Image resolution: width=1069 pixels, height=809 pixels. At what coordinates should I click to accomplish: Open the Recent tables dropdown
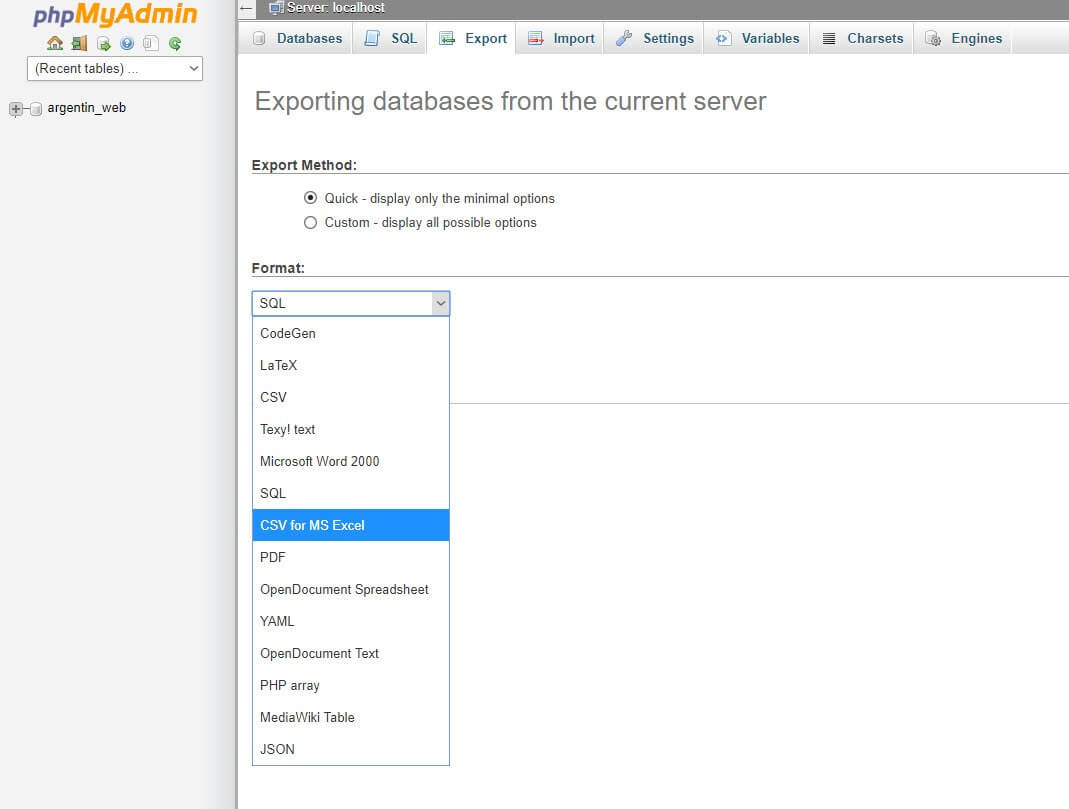click(115, 68)
